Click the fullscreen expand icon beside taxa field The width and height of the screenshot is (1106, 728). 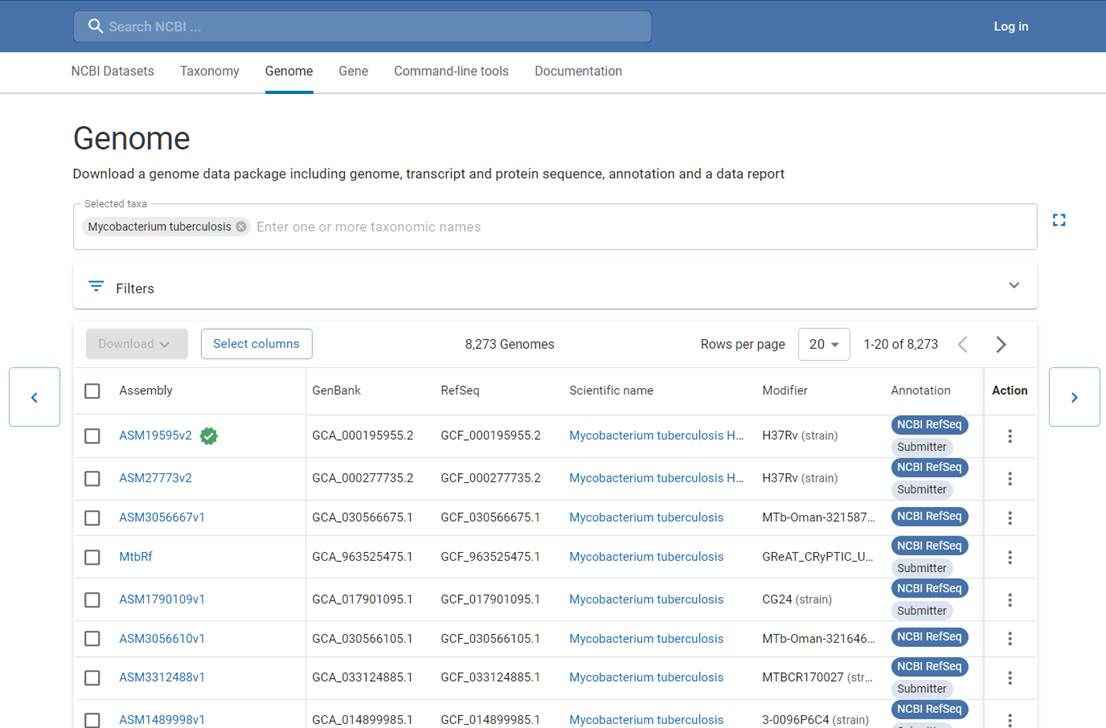[x=1059, y=220]
